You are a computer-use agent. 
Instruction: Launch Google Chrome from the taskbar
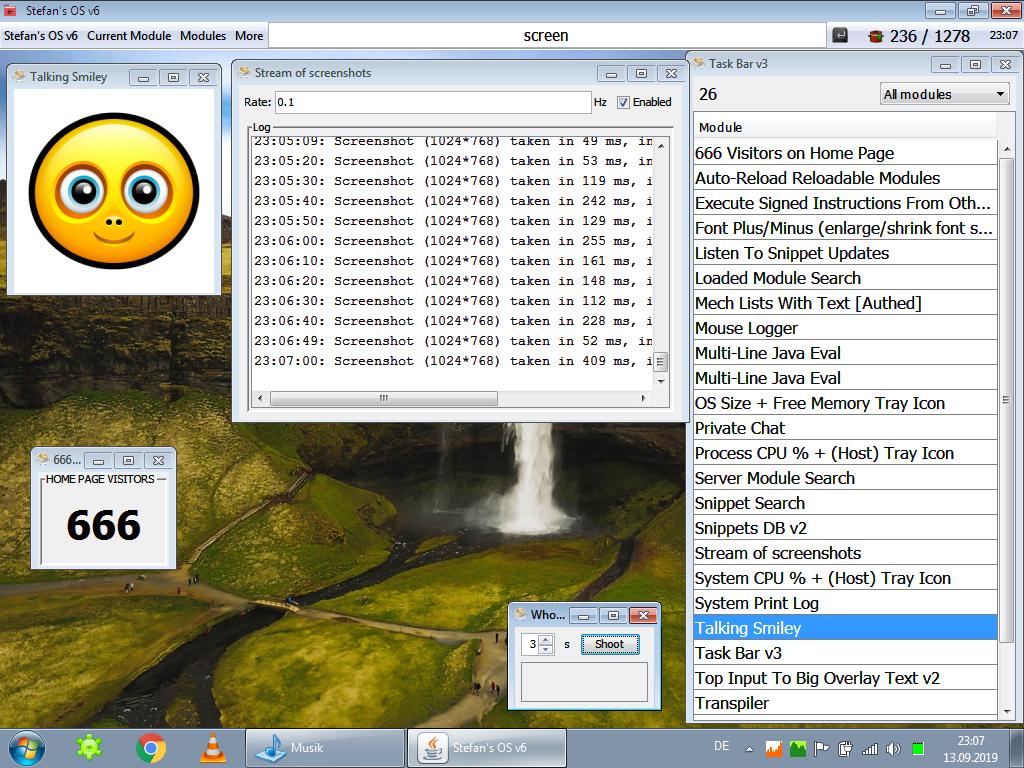pos(151,747)
